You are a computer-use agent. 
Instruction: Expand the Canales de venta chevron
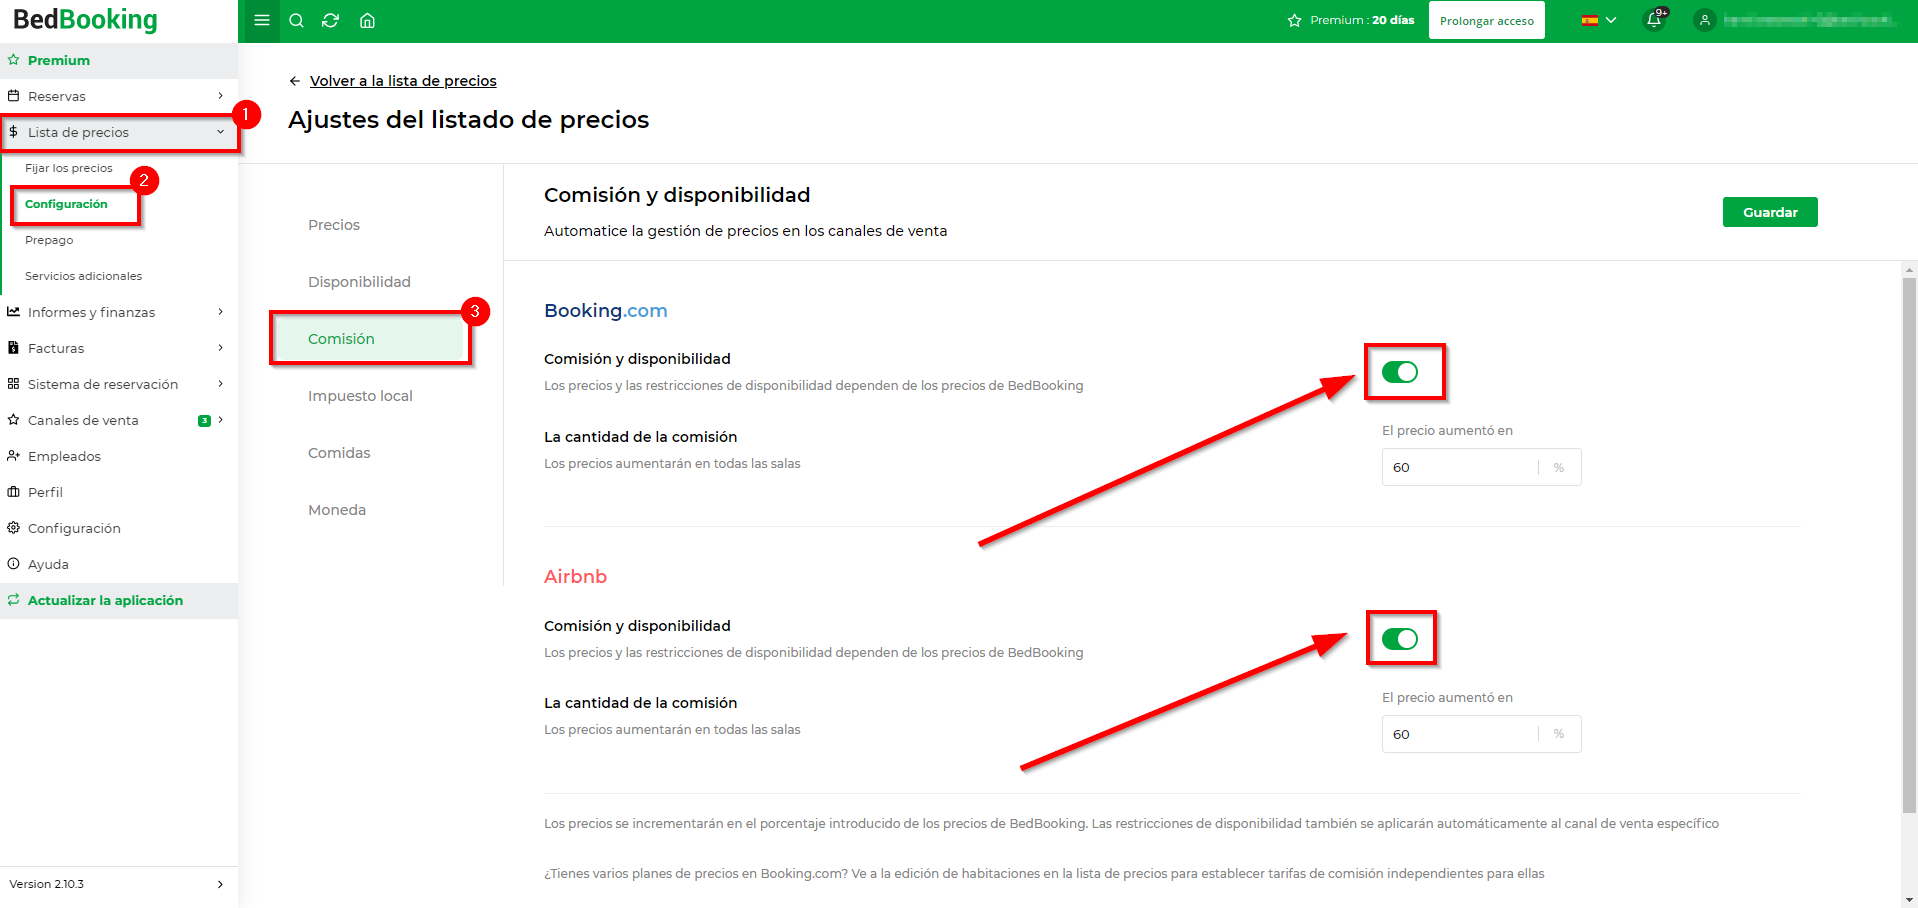[221, 420]
